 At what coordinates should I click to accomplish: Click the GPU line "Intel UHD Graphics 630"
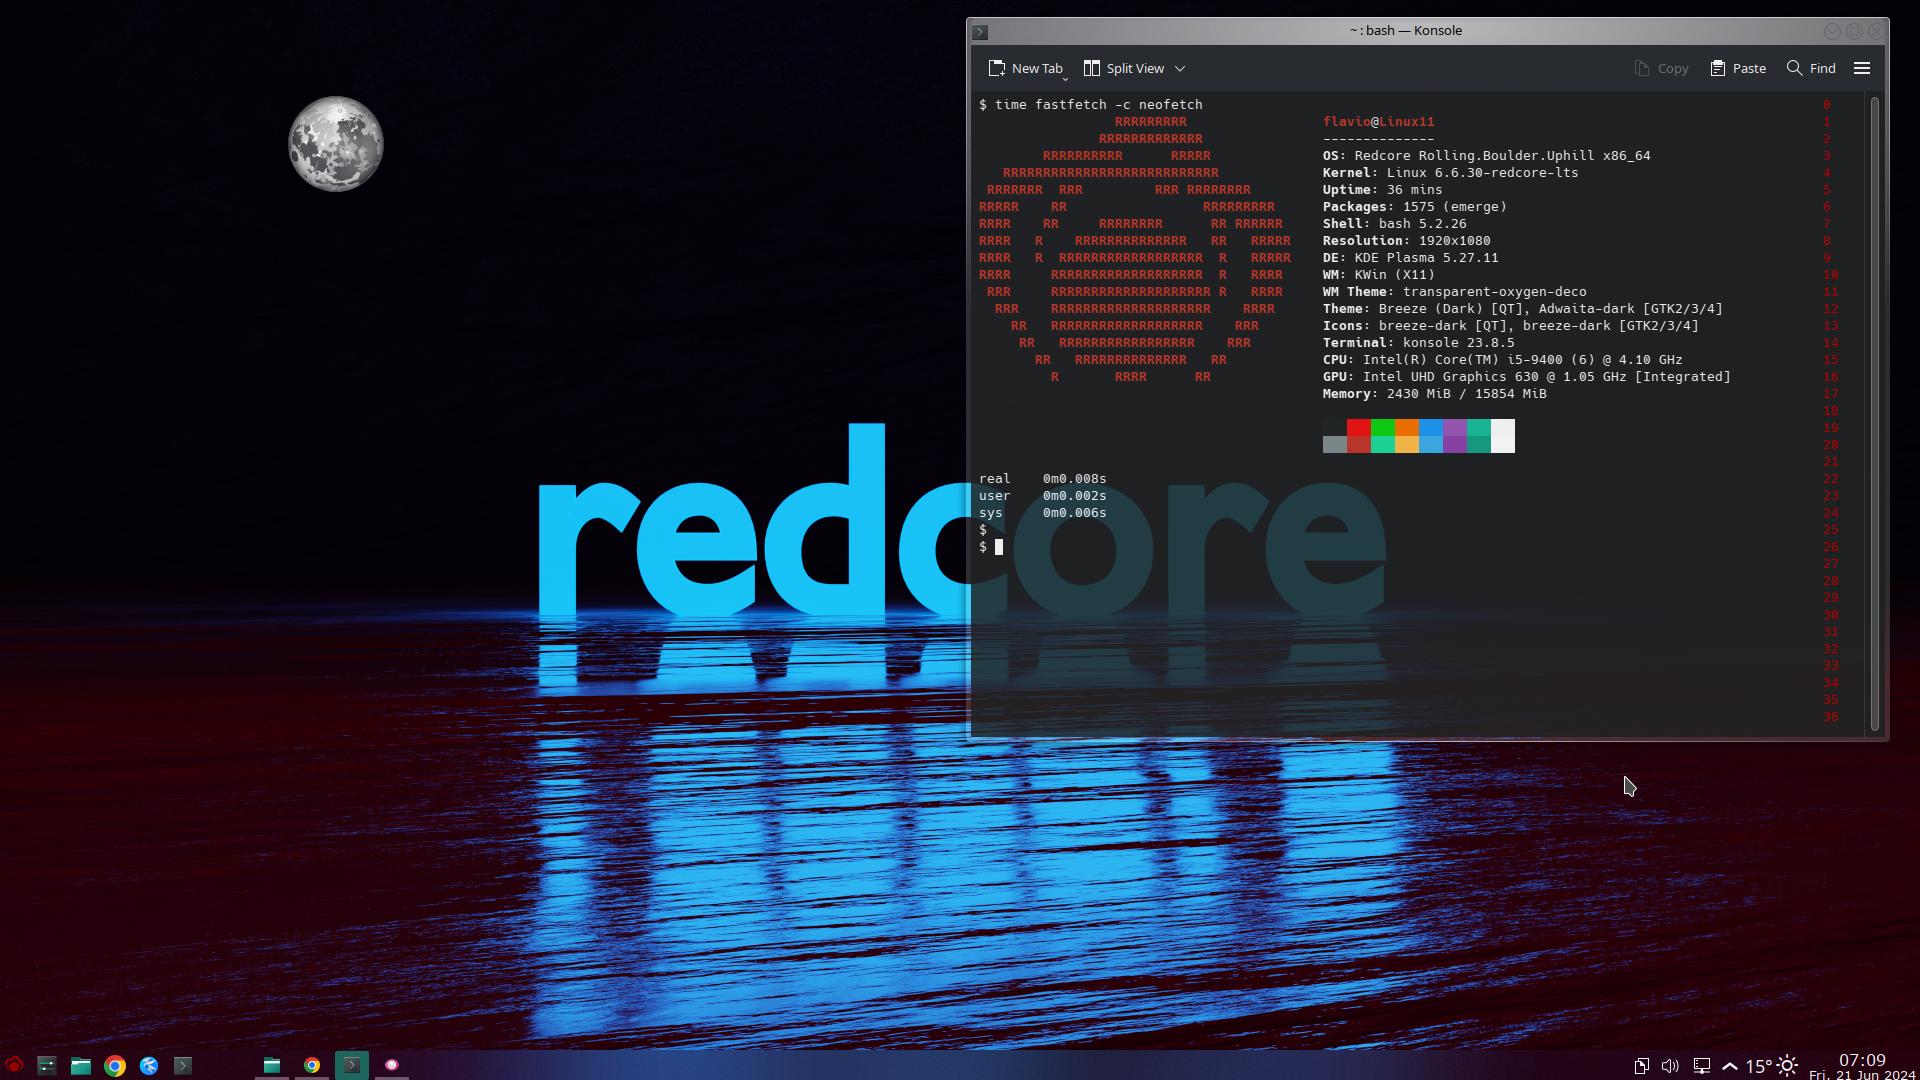(x=1527, y=376)
